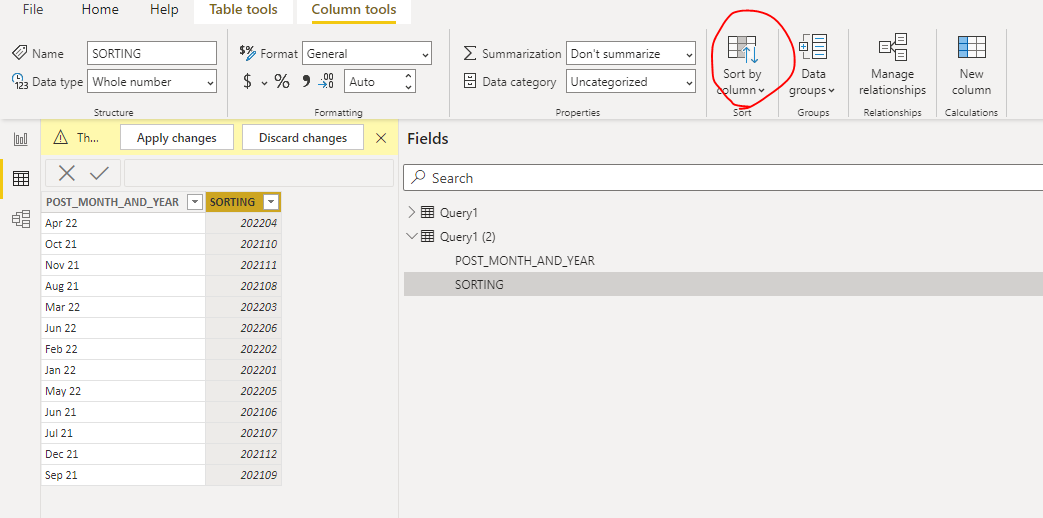
Task: Click Discard changes button
Action: [x=303, y=138]
